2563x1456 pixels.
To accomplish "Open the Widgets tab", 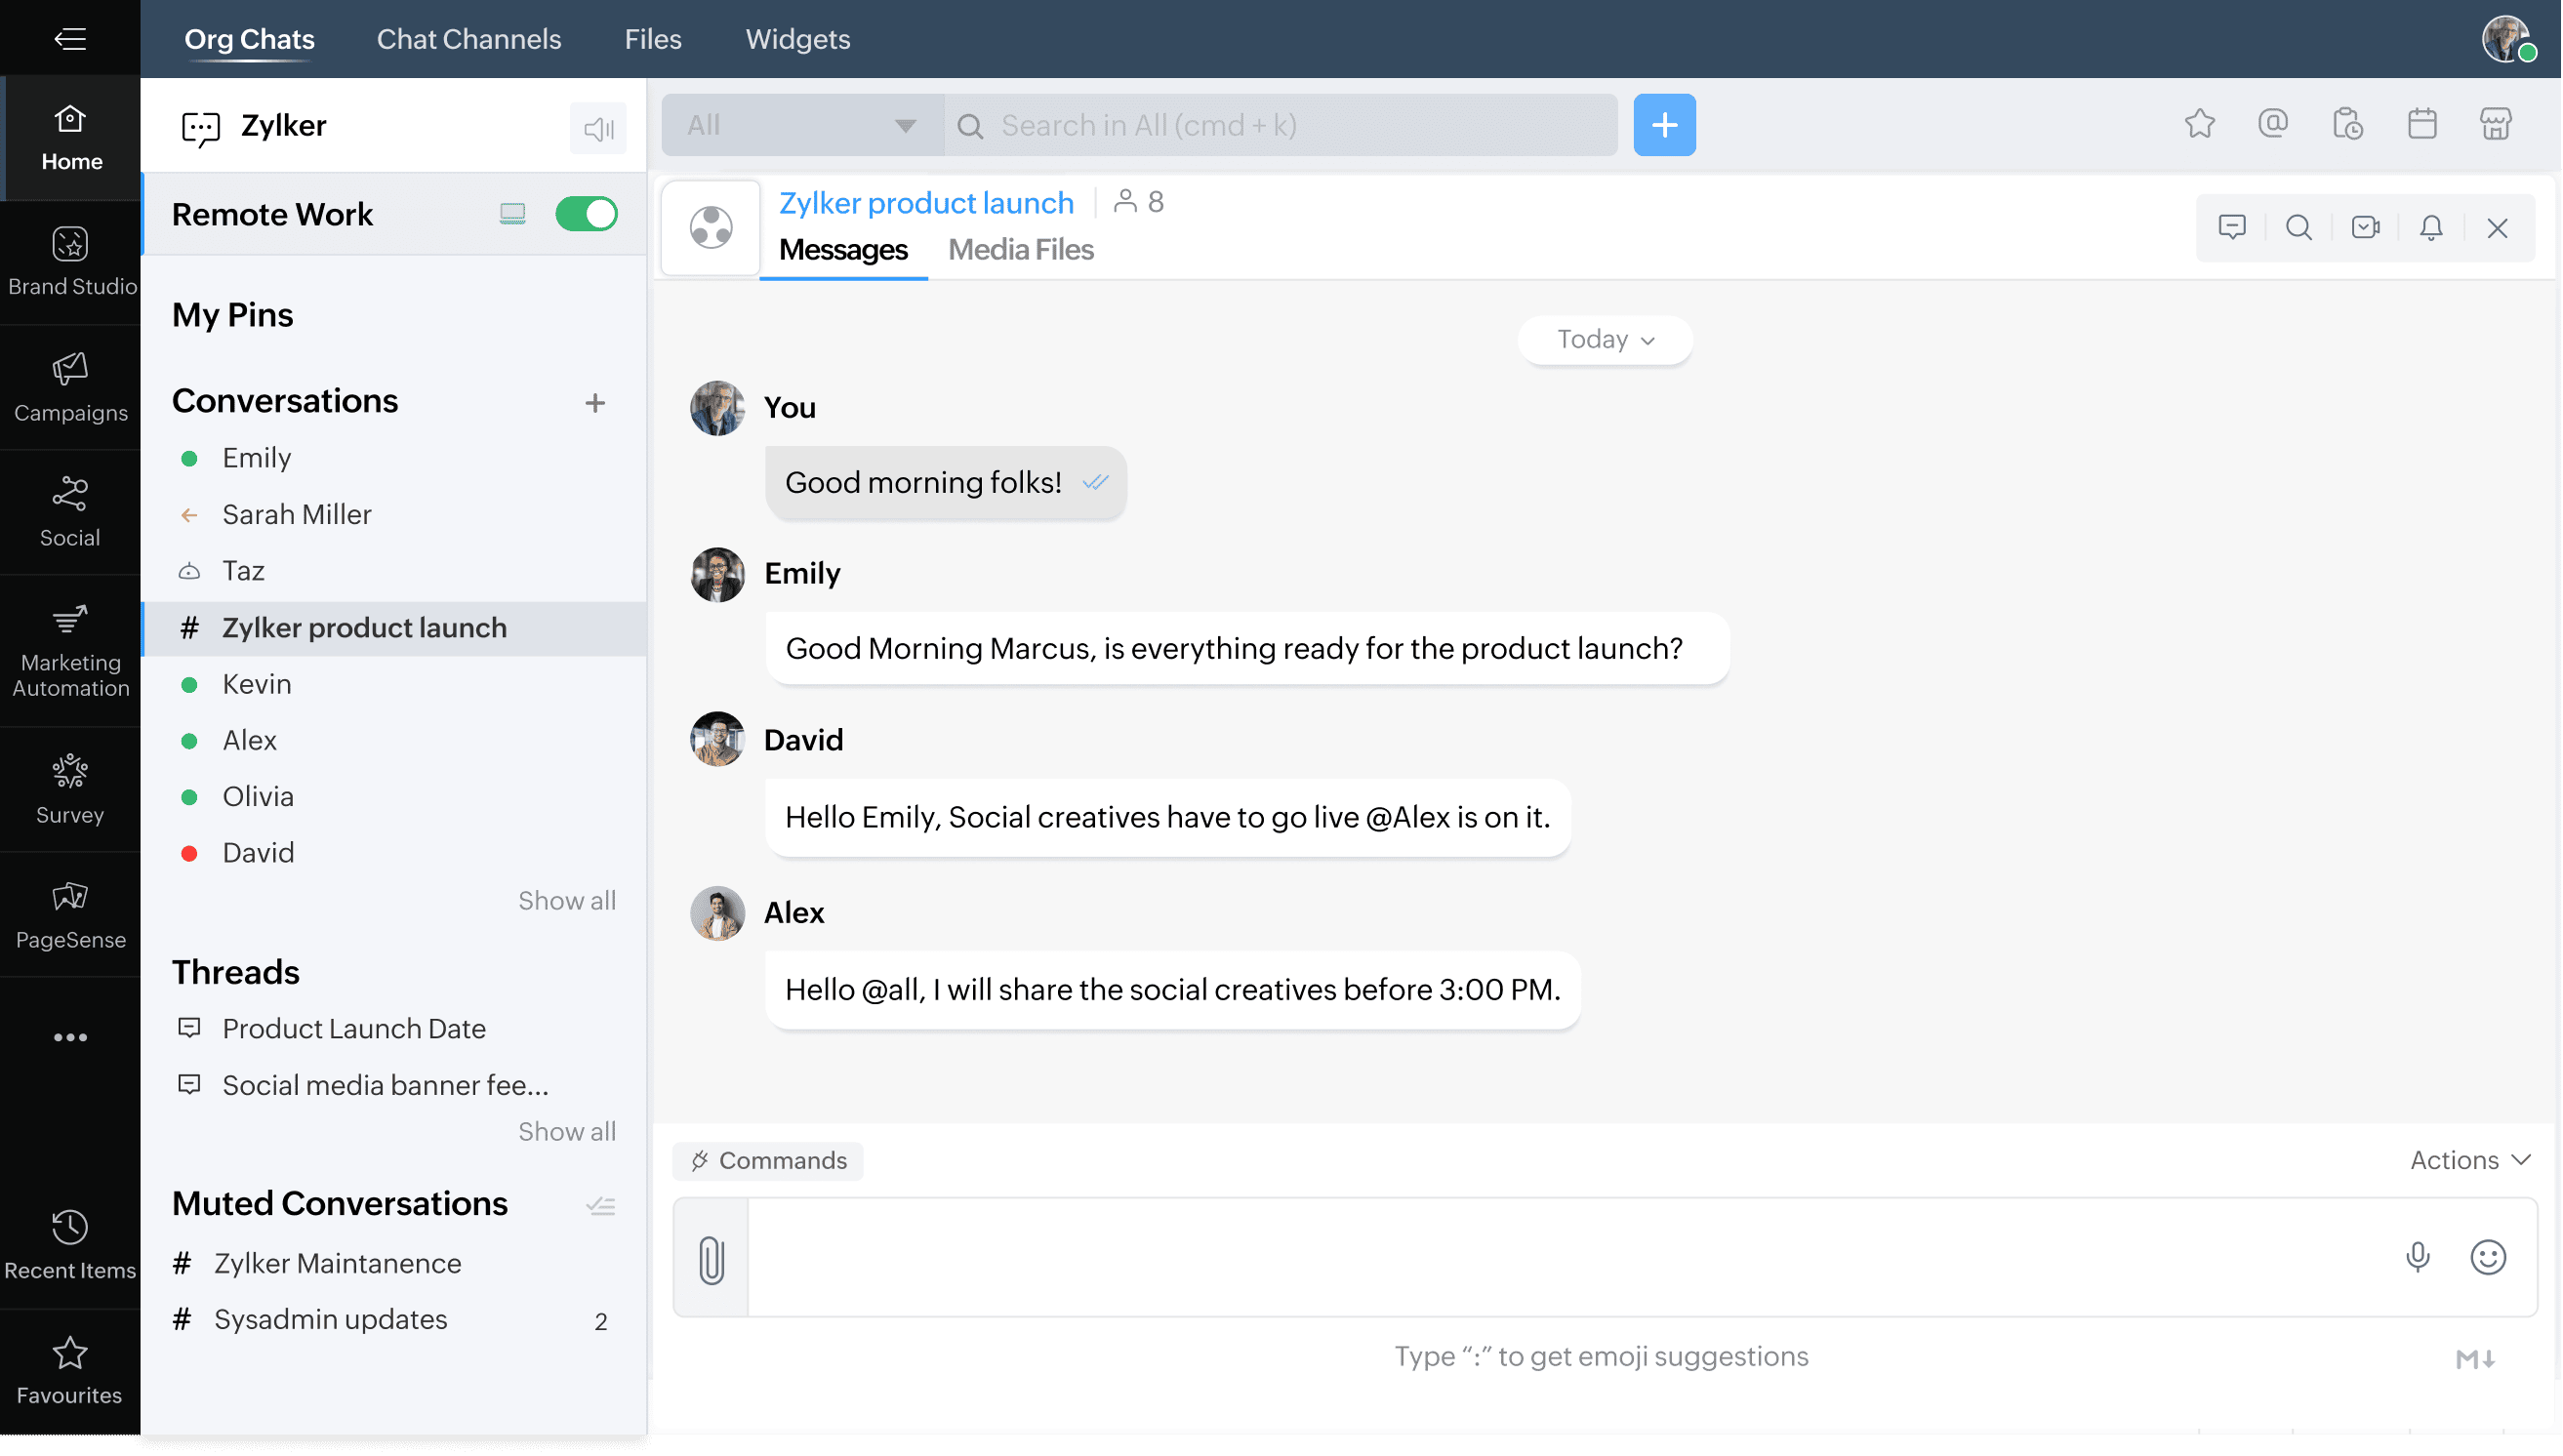I will coord(798,39).
